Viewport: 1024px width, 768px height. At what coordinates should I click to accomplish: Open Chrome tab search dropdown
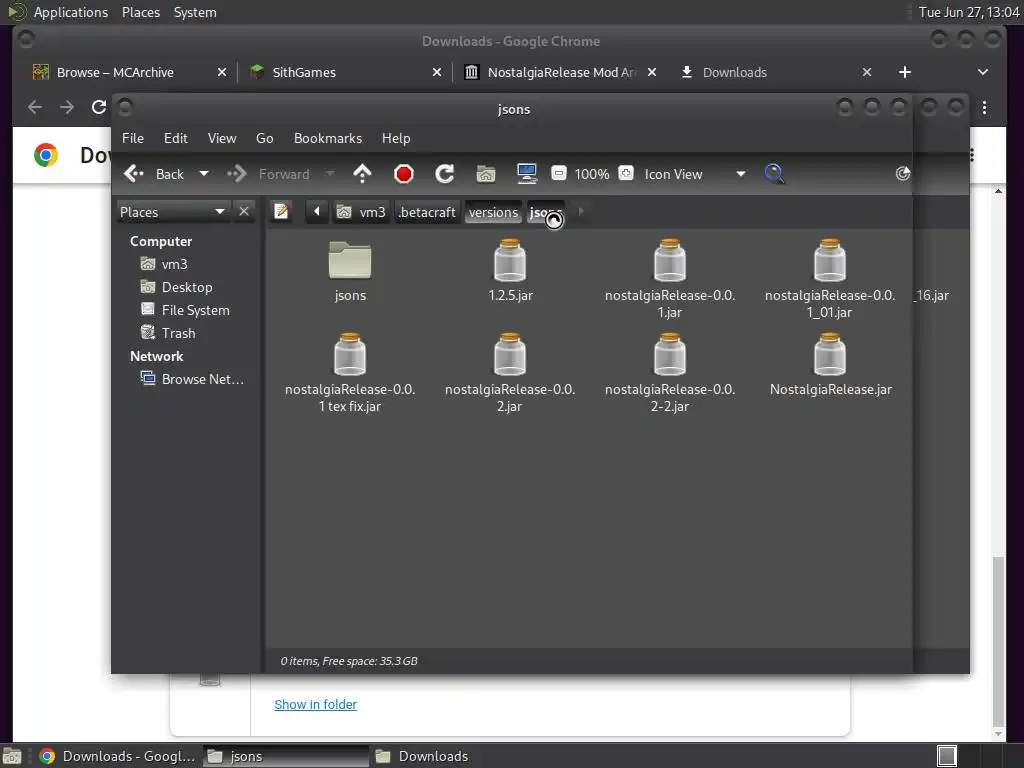(983, 72)
